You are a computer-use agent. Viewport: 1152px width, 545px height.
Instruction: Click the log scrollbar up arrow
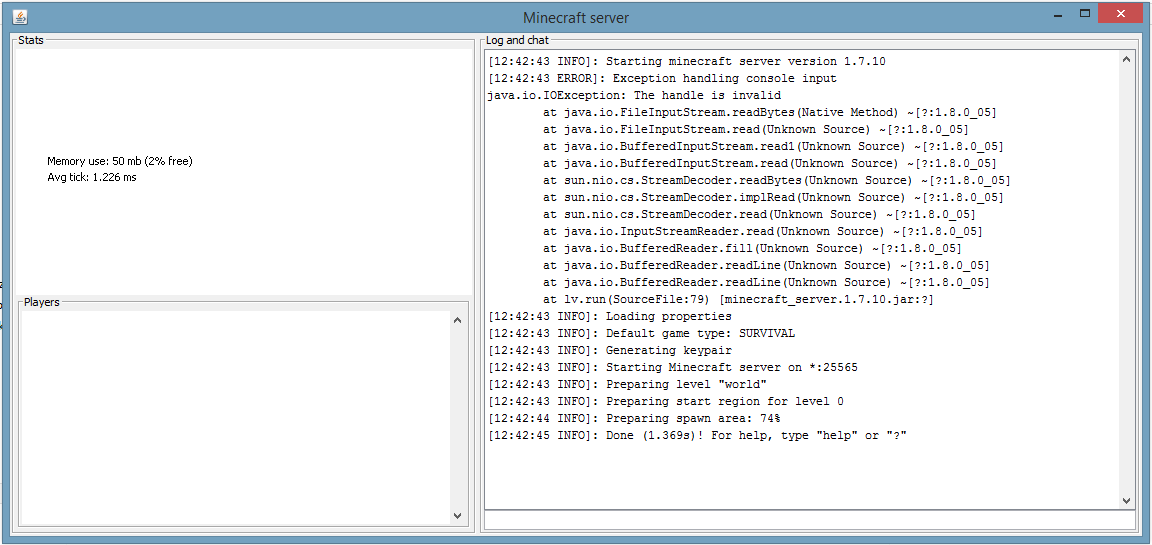click(x=1126, y=60)
